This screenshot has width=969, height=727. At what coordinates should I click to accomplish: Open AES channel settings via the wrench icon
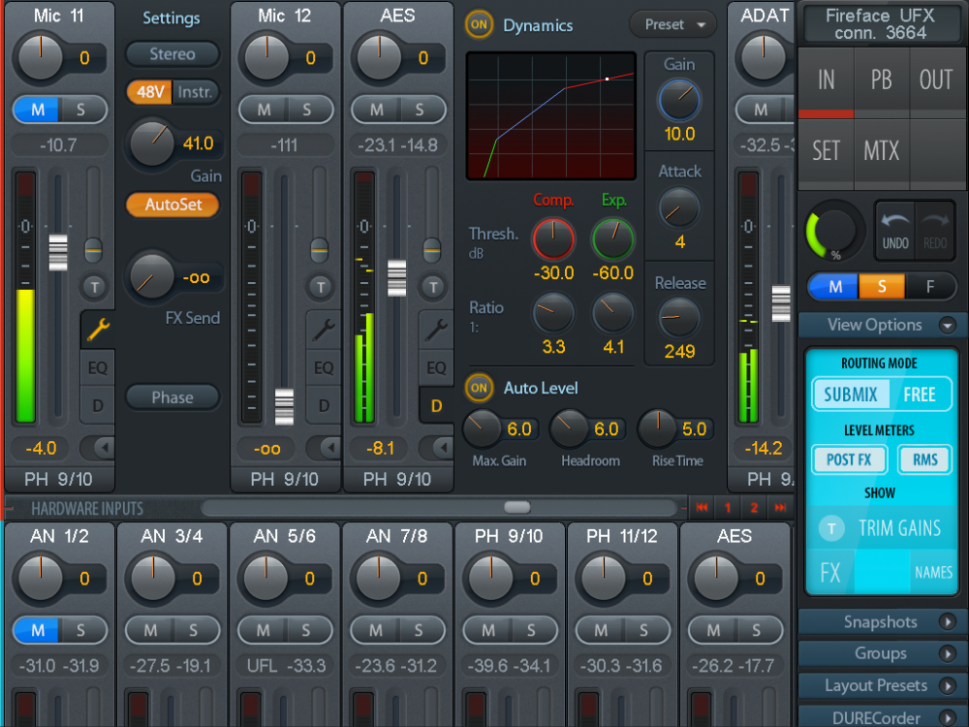[x=436, y=330]
